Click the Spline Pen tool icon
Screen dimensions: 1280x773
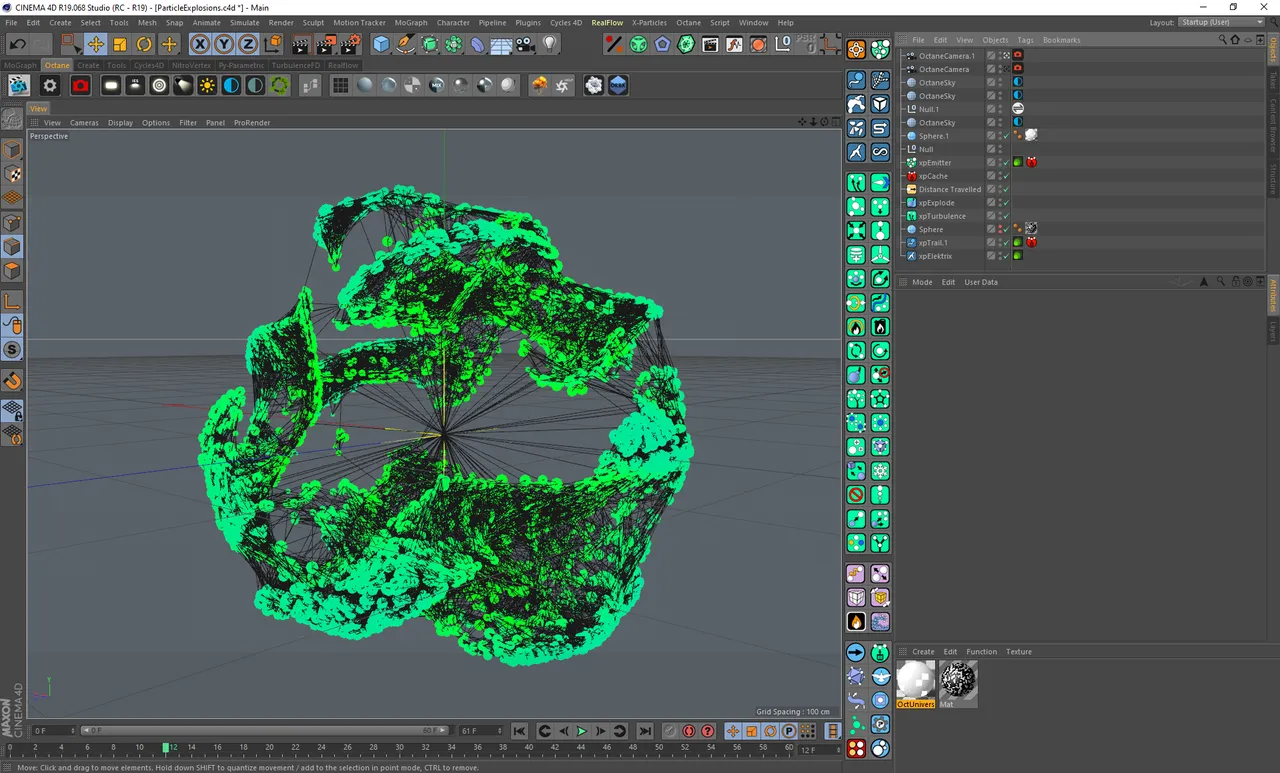click(405, 44)
